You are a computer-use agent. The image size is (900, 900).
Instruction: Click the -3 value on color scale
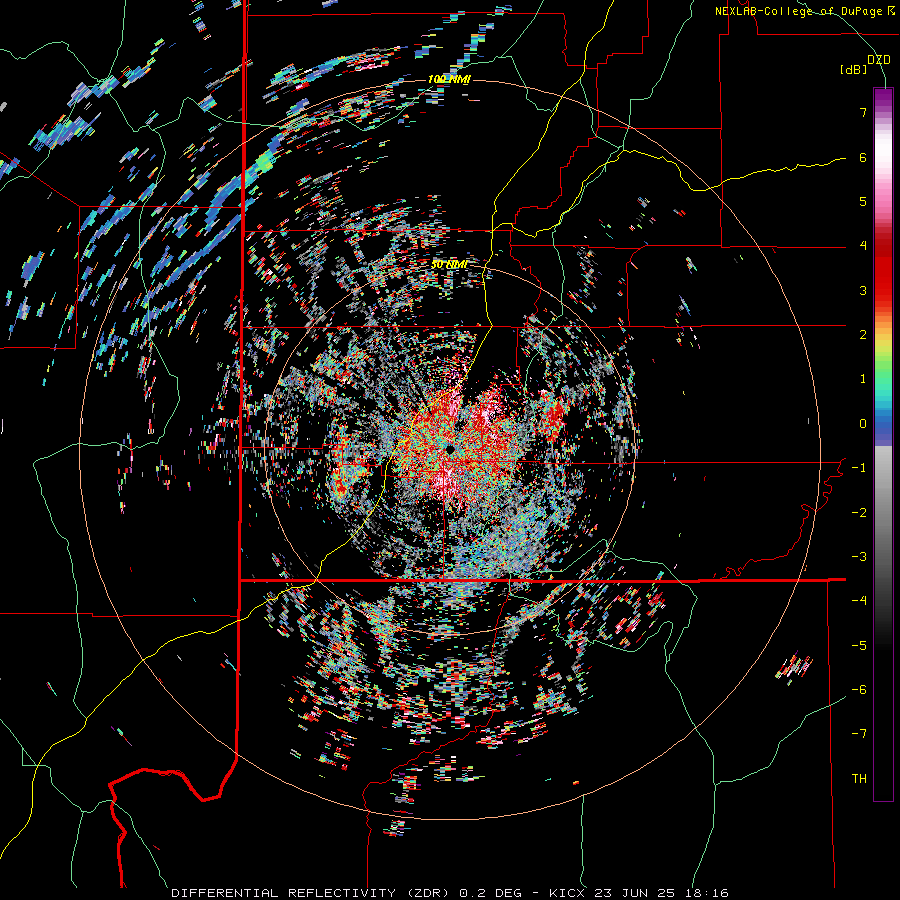(859, 557)
